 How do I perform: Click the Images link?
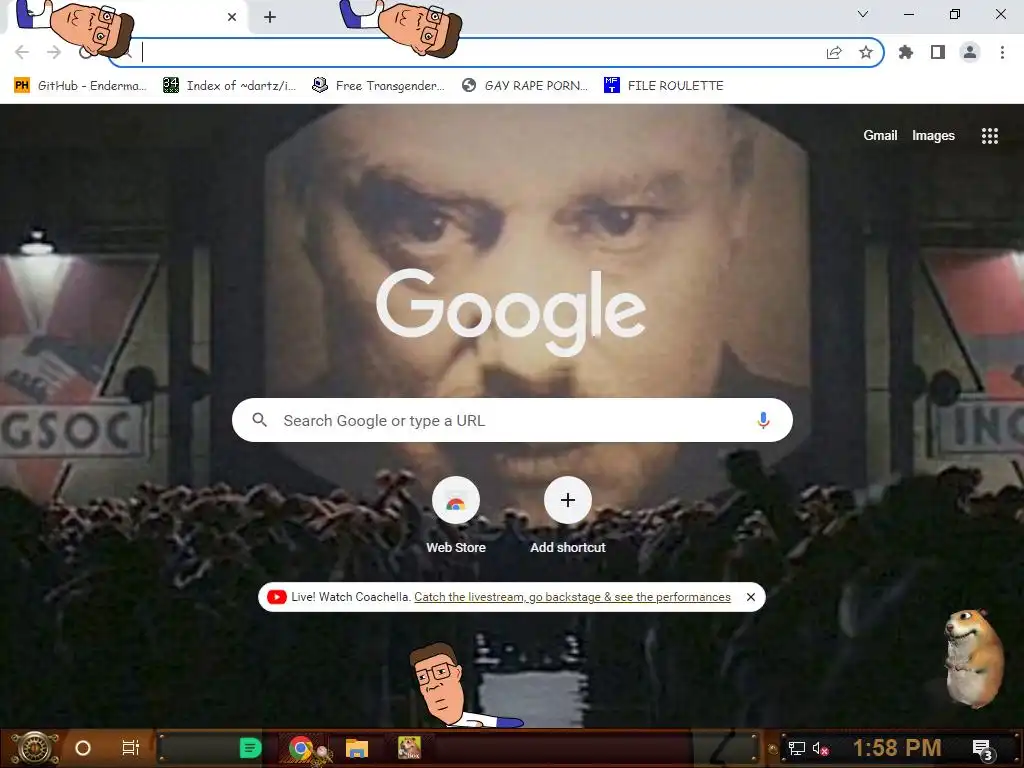pyautogui.click(x=933, y=135)
